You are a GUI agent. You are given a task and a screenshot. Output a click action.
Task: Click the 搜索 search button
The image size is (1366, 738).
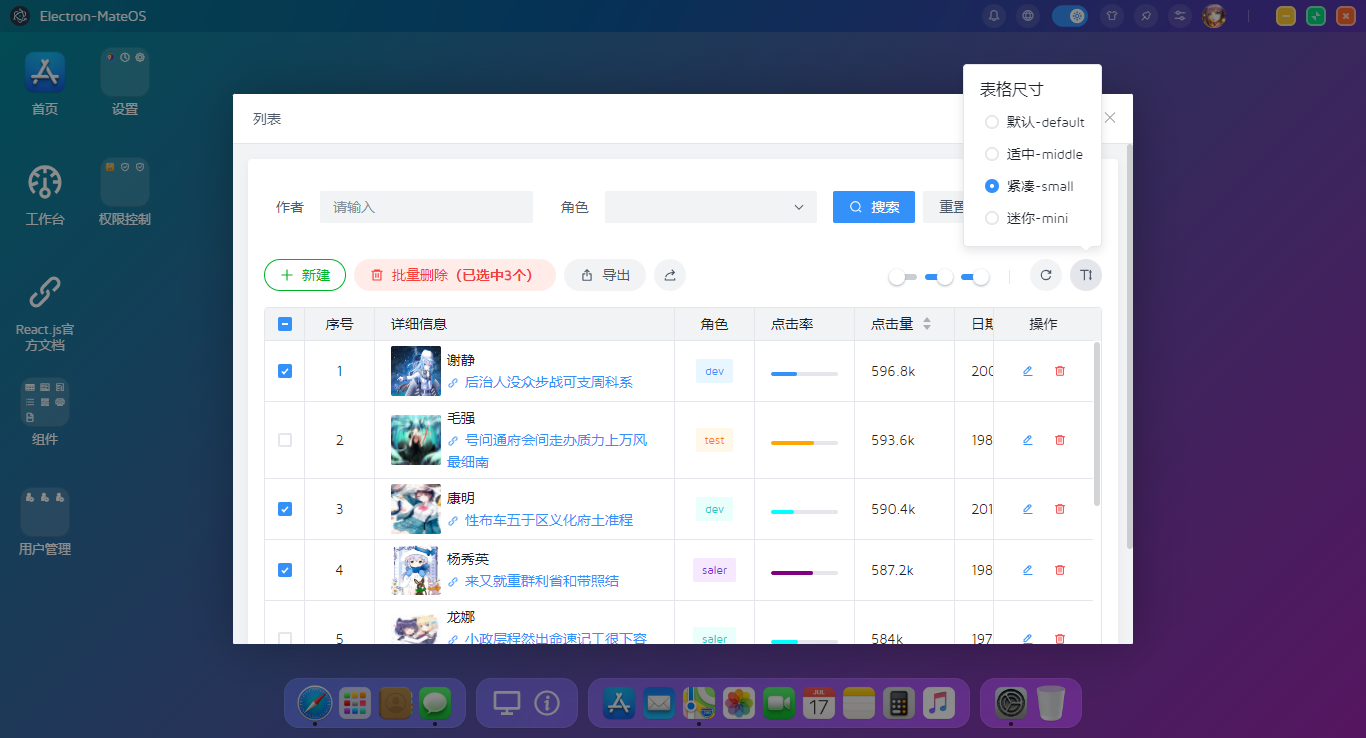[873, 207]
